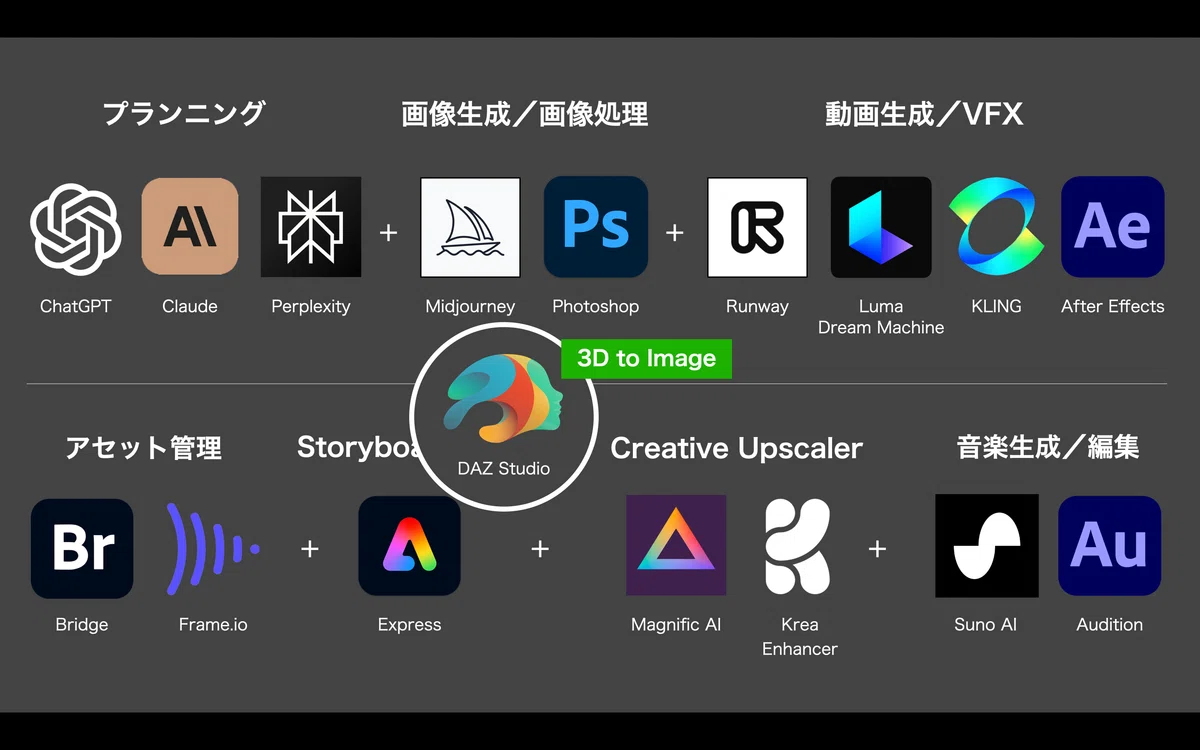
Task: Click the DAZ Studio text label
Action: (504, 468)
